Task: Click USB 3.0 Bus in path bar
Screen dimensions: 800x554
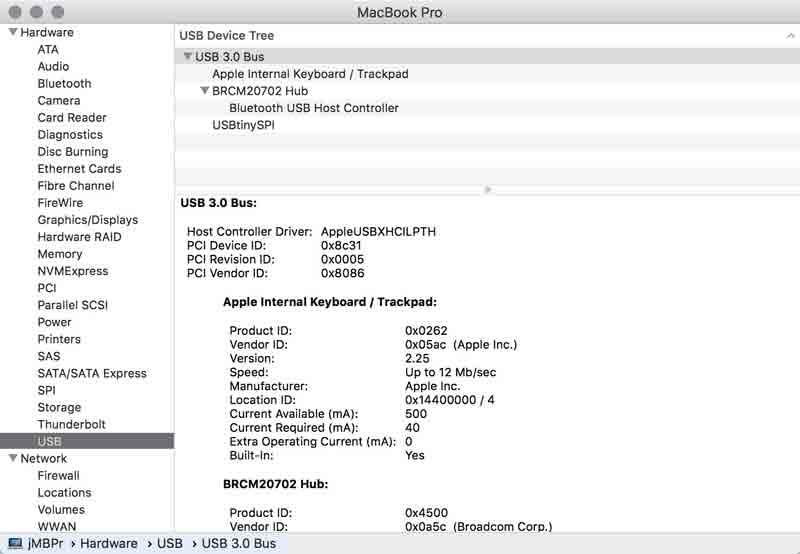Action: [x=239, y=543]
